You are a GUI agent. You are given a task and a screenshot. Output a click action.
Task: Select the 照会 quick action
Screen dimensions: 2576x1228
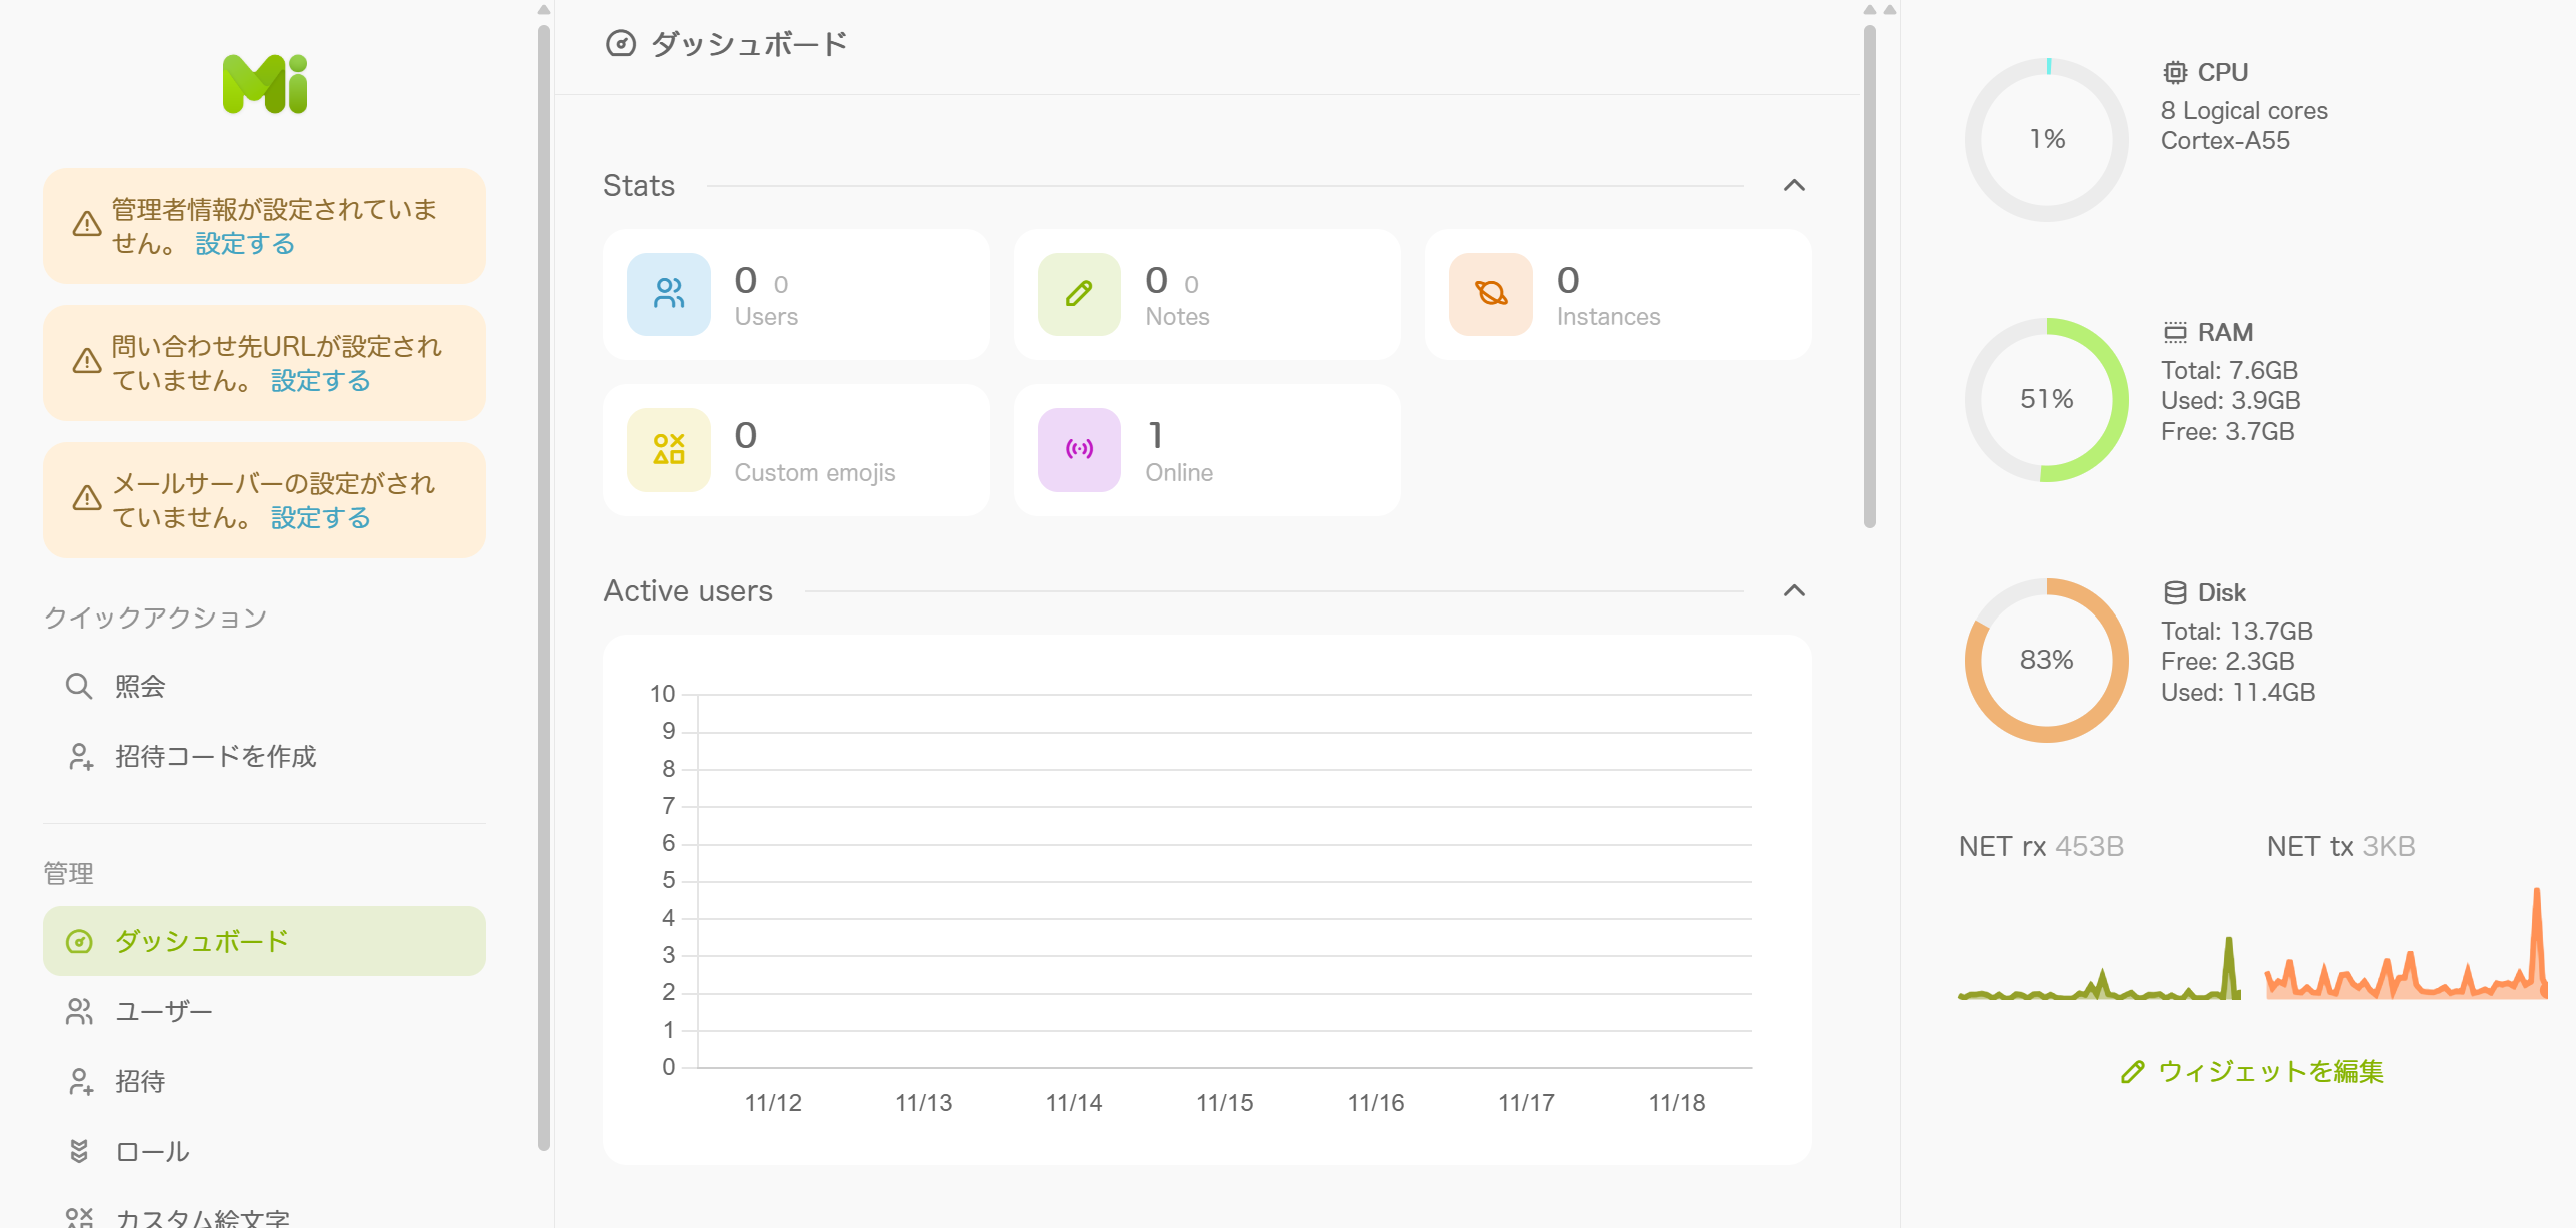[264, 686]
